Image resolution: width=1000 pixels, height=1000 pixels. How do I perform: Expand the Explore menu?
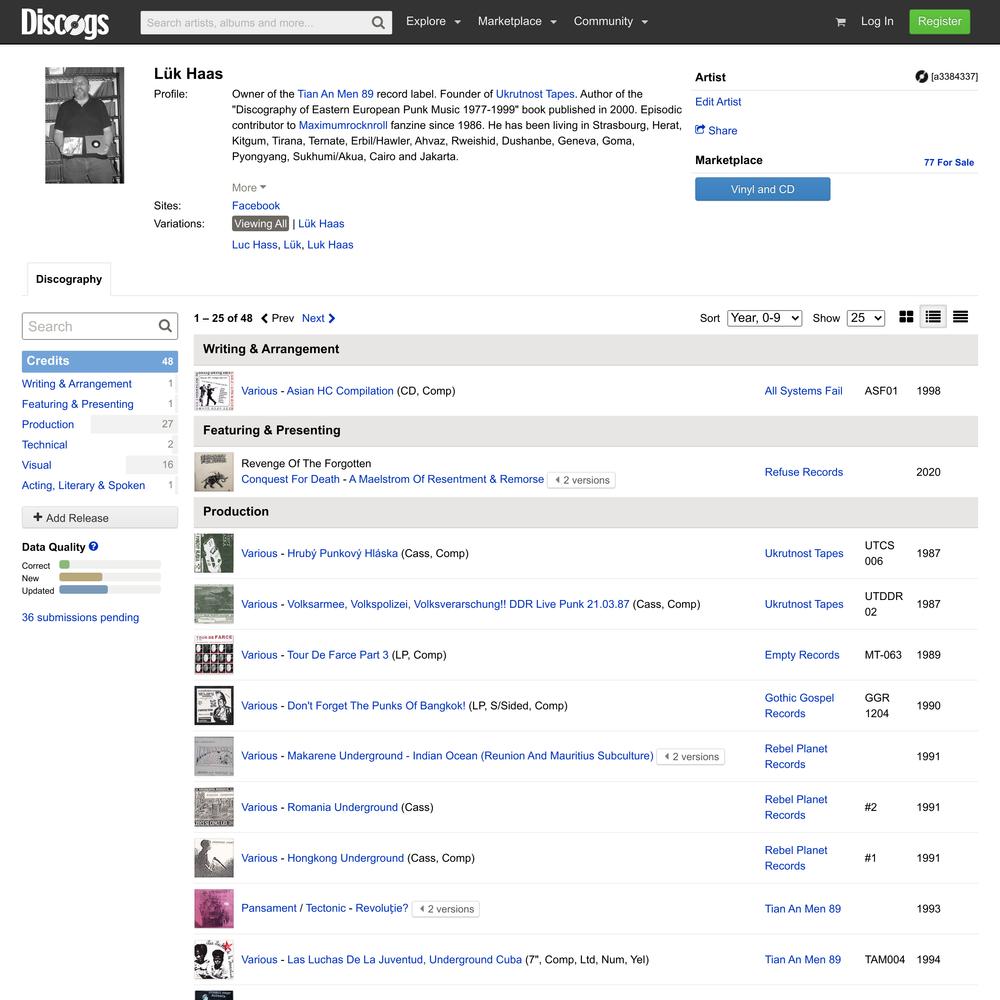pos(433,22)
